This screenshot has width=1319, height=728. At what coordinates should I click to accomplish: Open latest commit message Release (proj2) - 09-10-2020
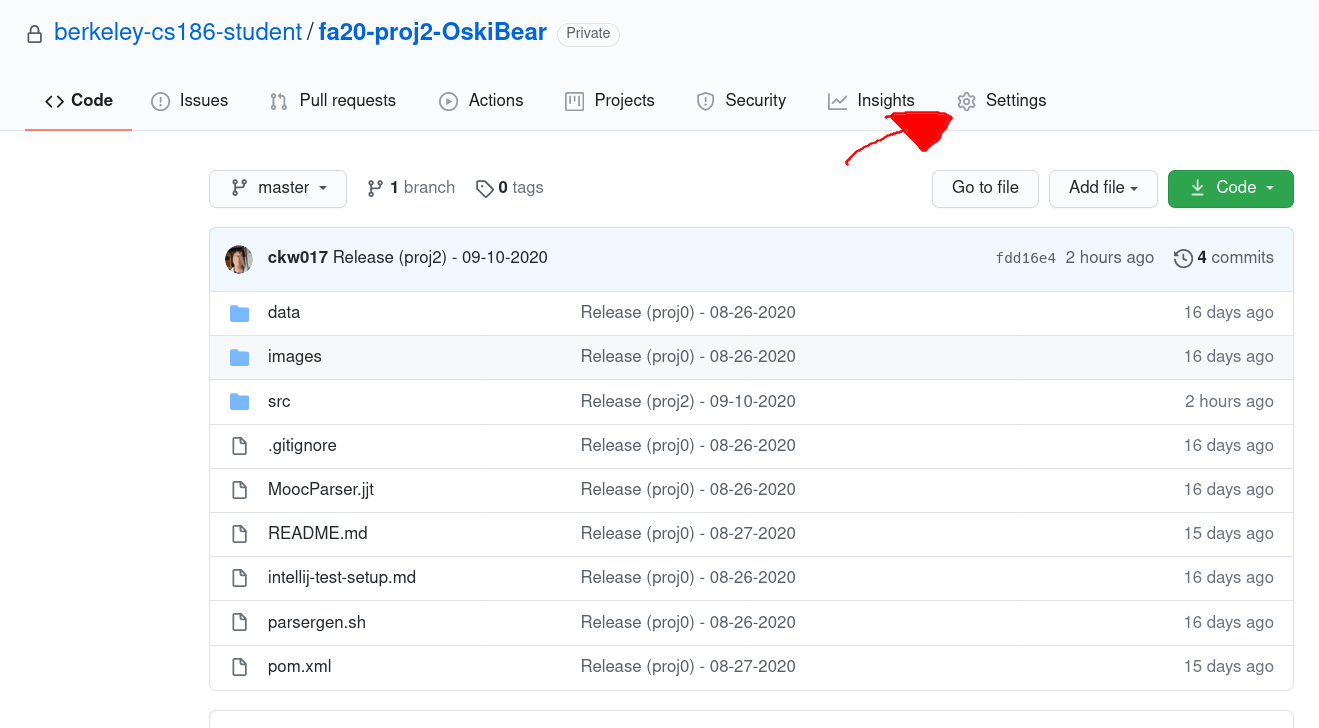coord(440,258)
